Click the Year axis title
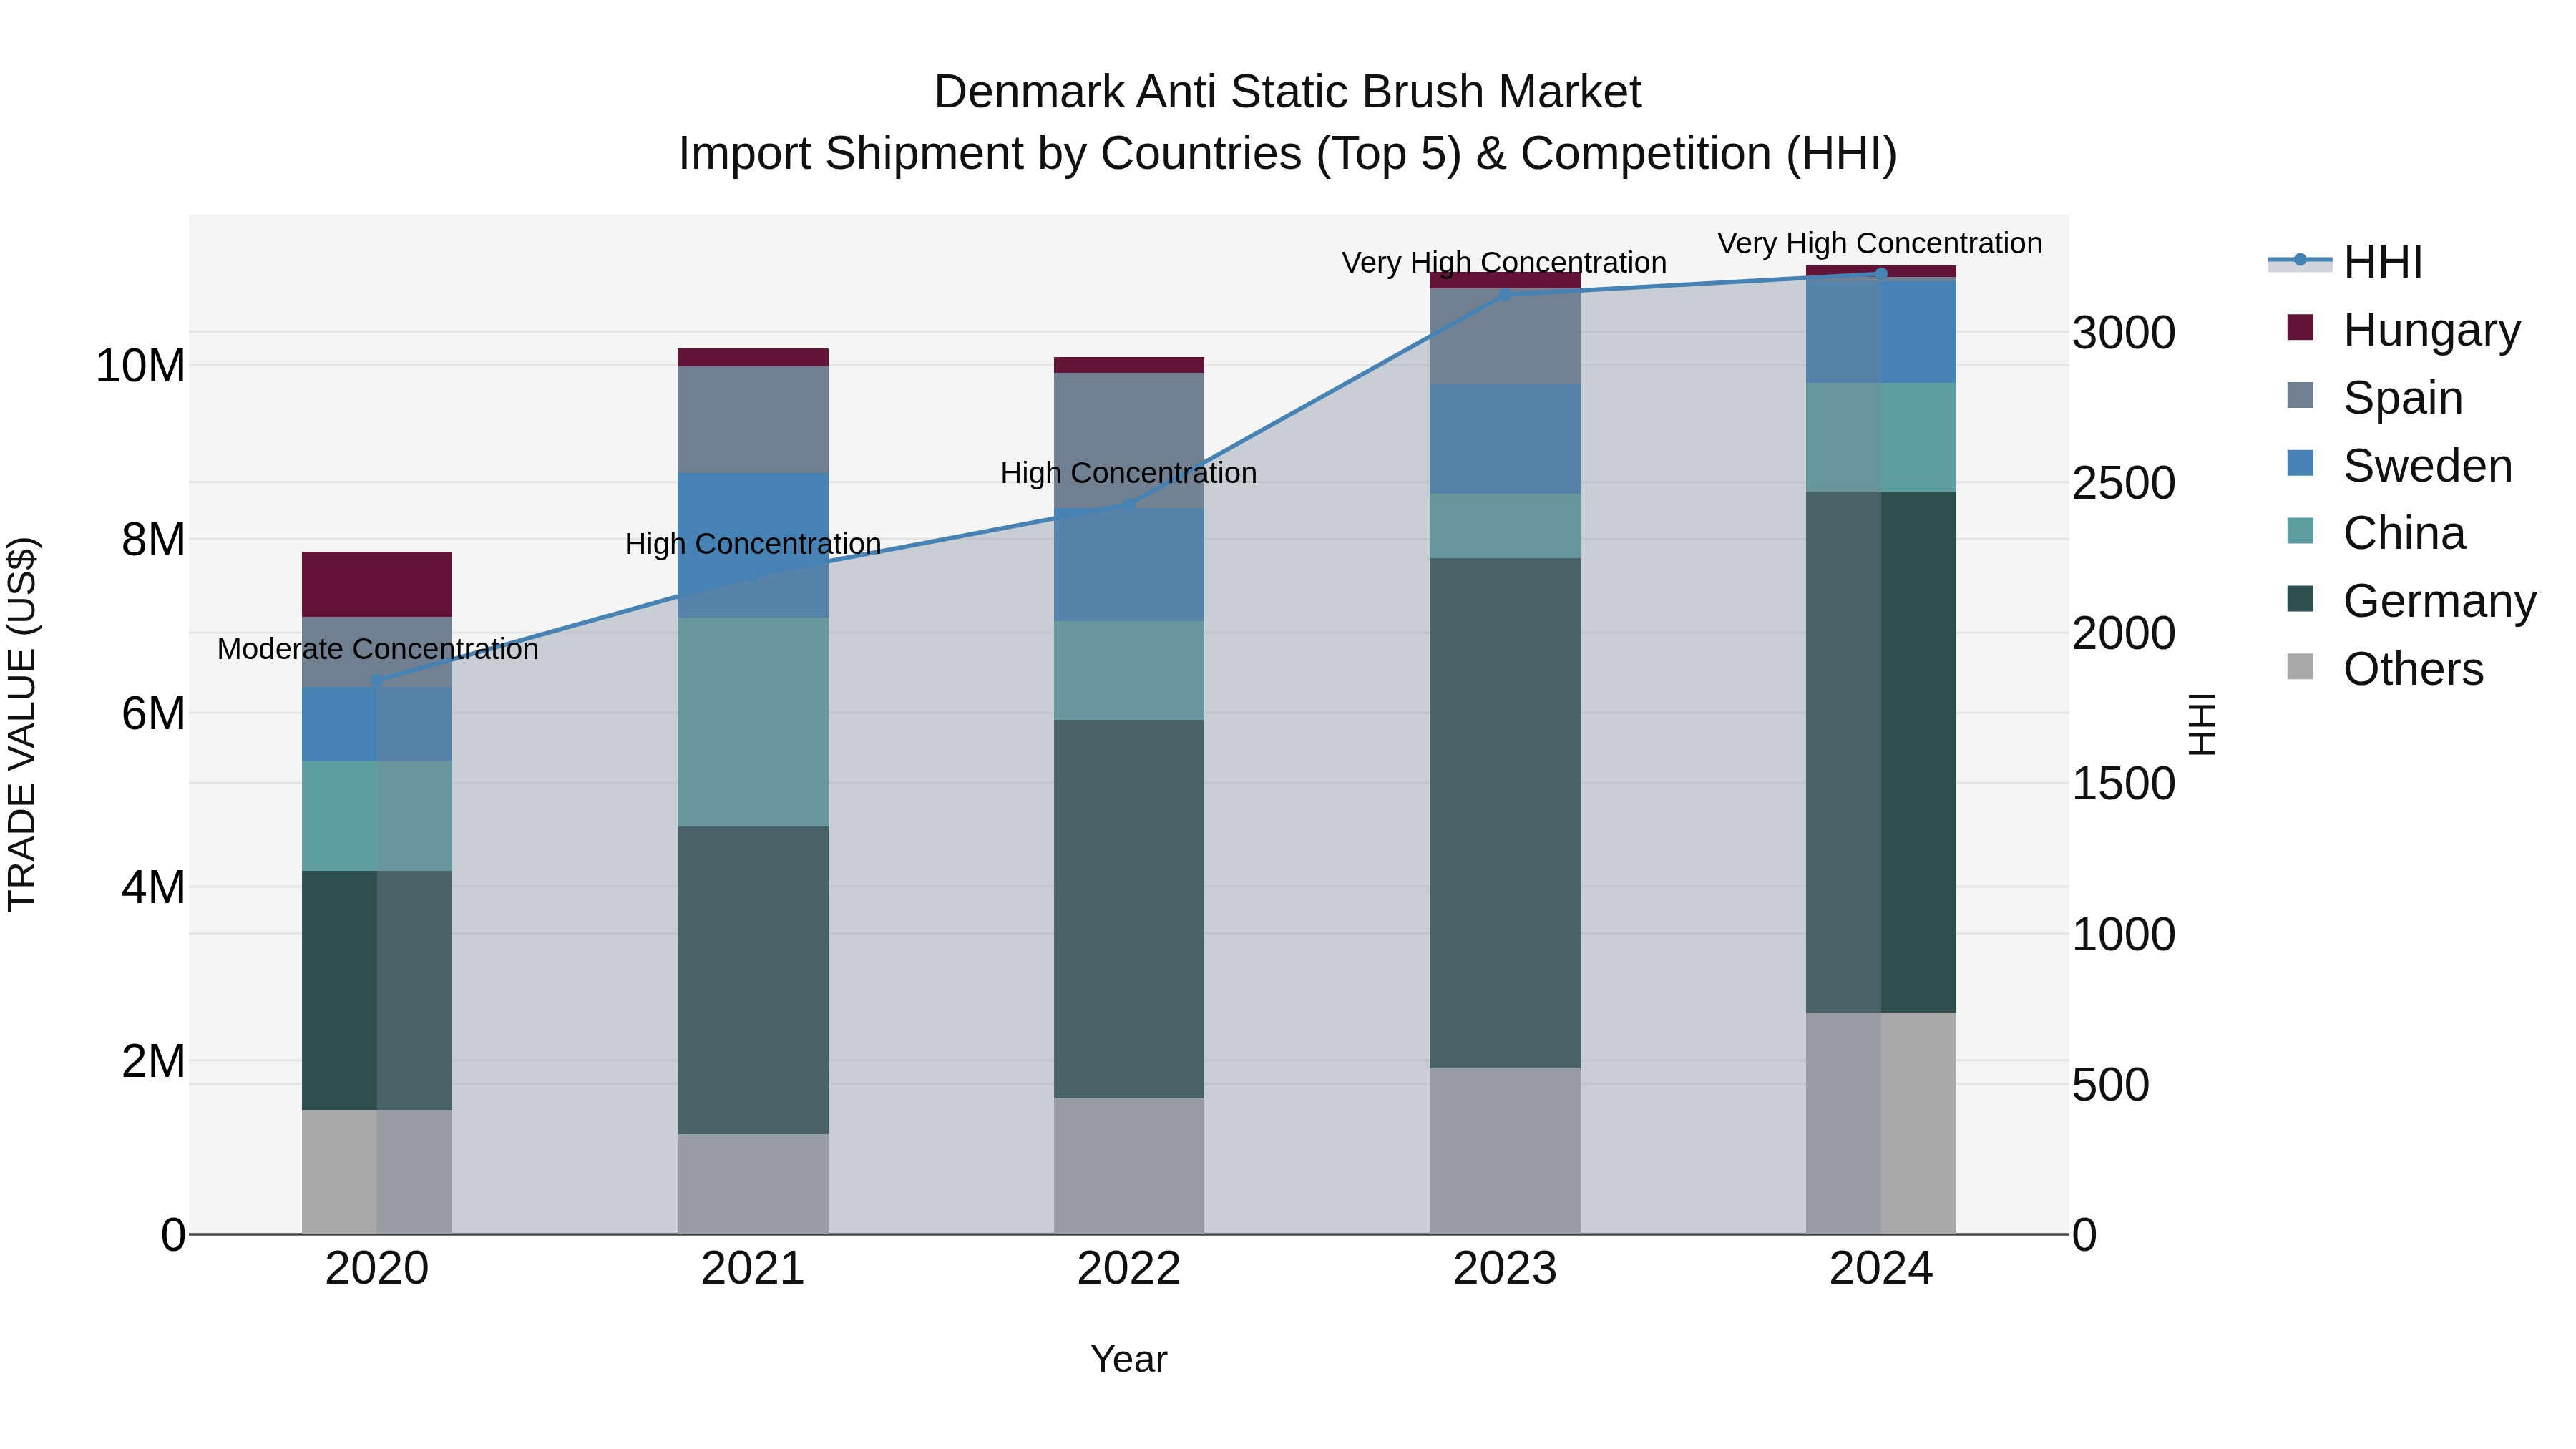Viewport: 2576px width, 1449px height. tap(1129, 1359)
